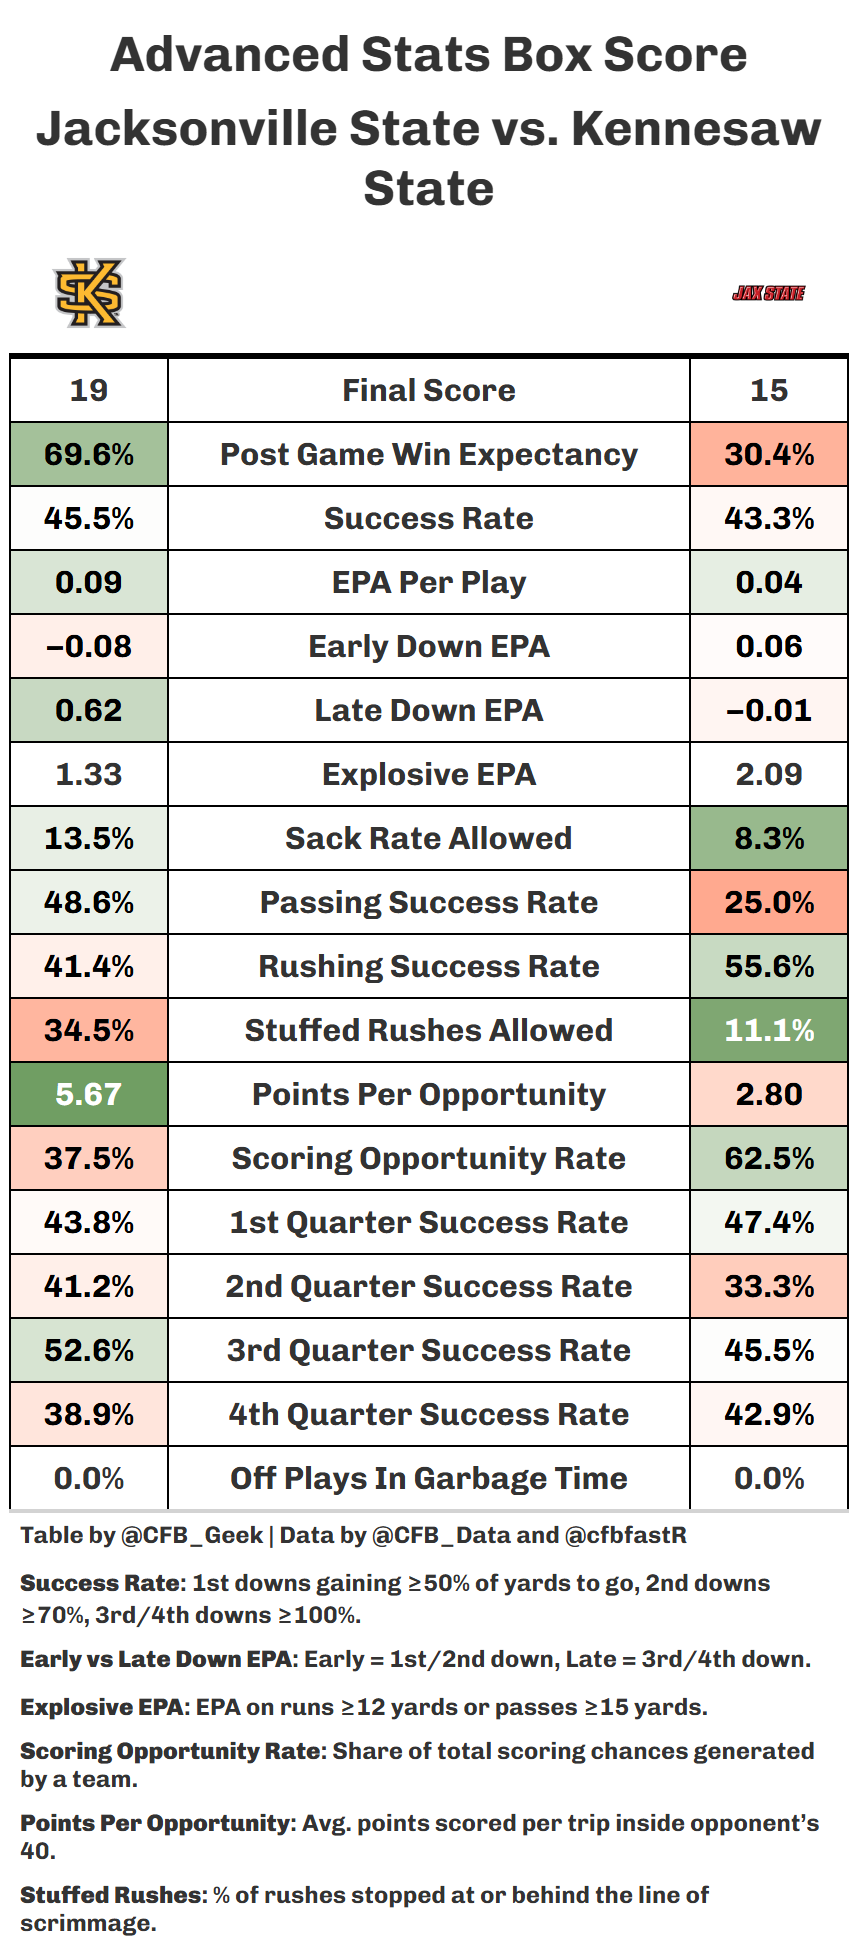
Task: Click the Sack Rate Allowed label
Action: [428, 838]
